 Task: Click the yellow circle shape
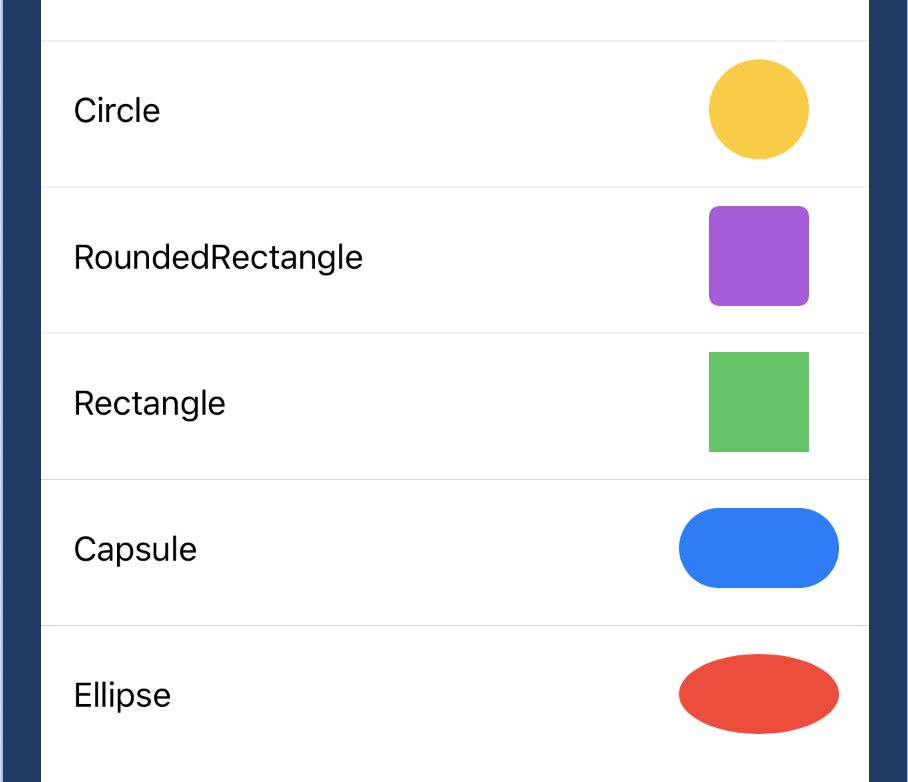759,109
